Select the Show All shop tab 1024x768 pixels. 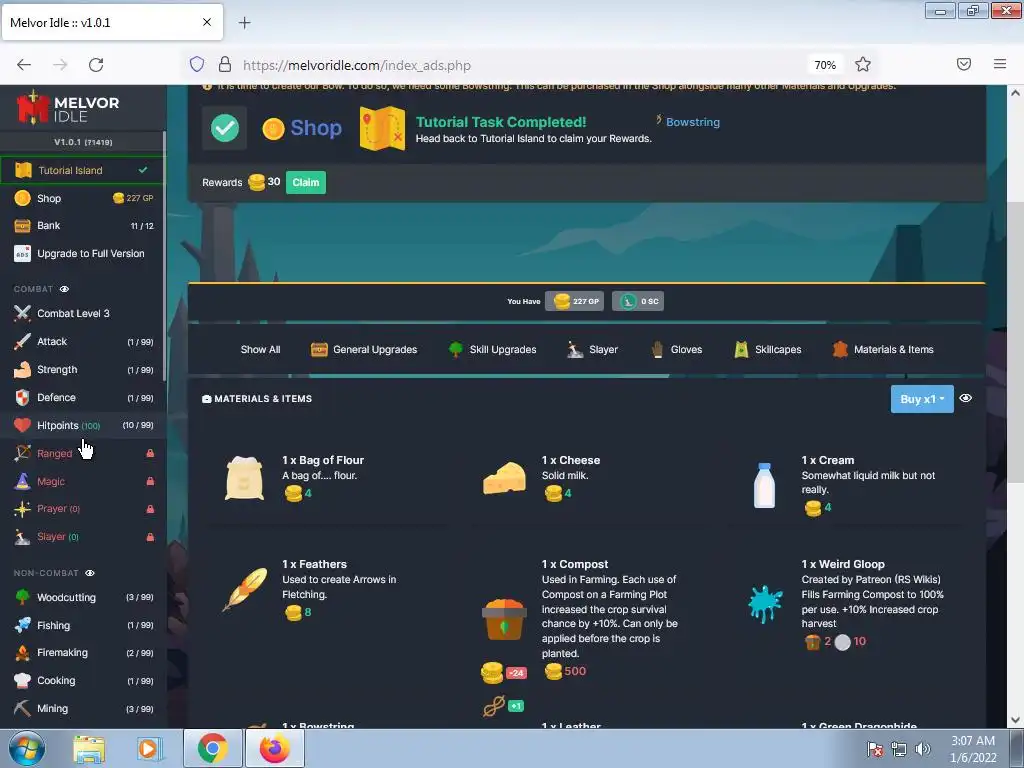coord(260,349)
